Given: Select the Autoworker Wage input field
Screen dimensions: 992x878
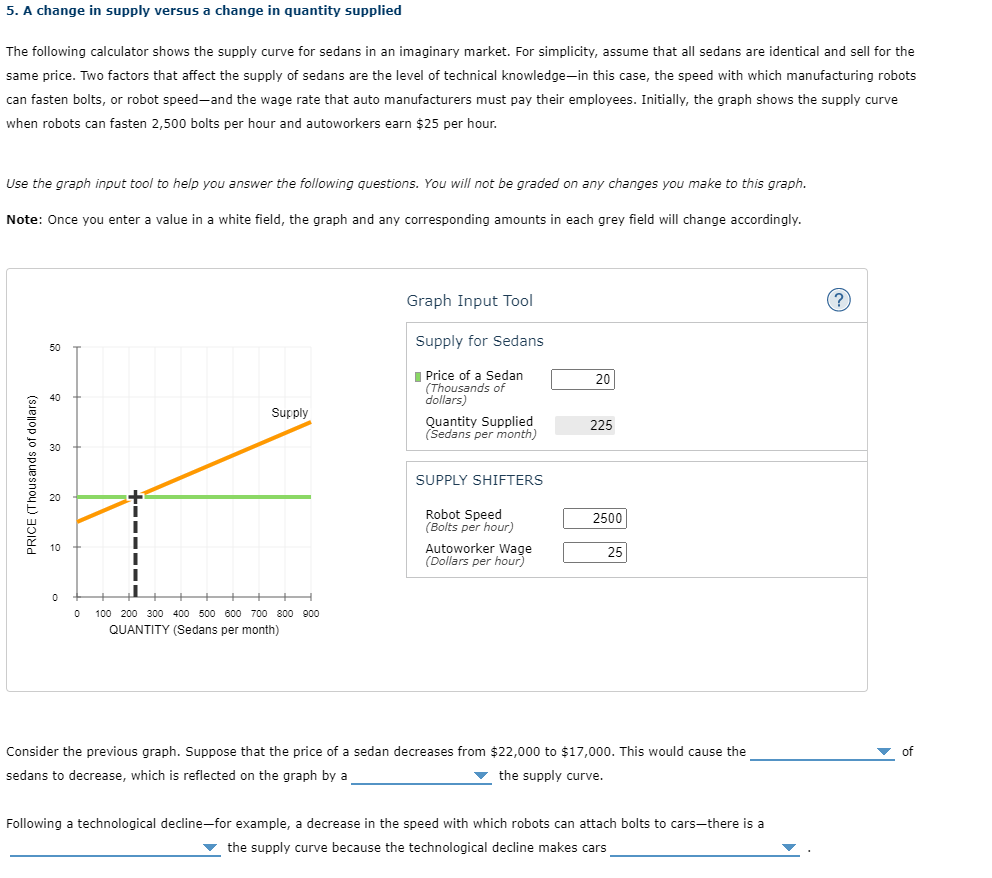Looking at the screenshot, I should pos(595,552).
